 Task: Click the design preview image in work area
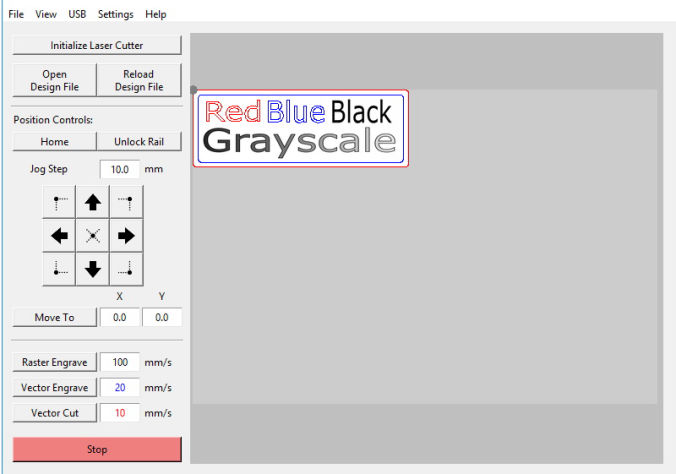tap(300, 128)
